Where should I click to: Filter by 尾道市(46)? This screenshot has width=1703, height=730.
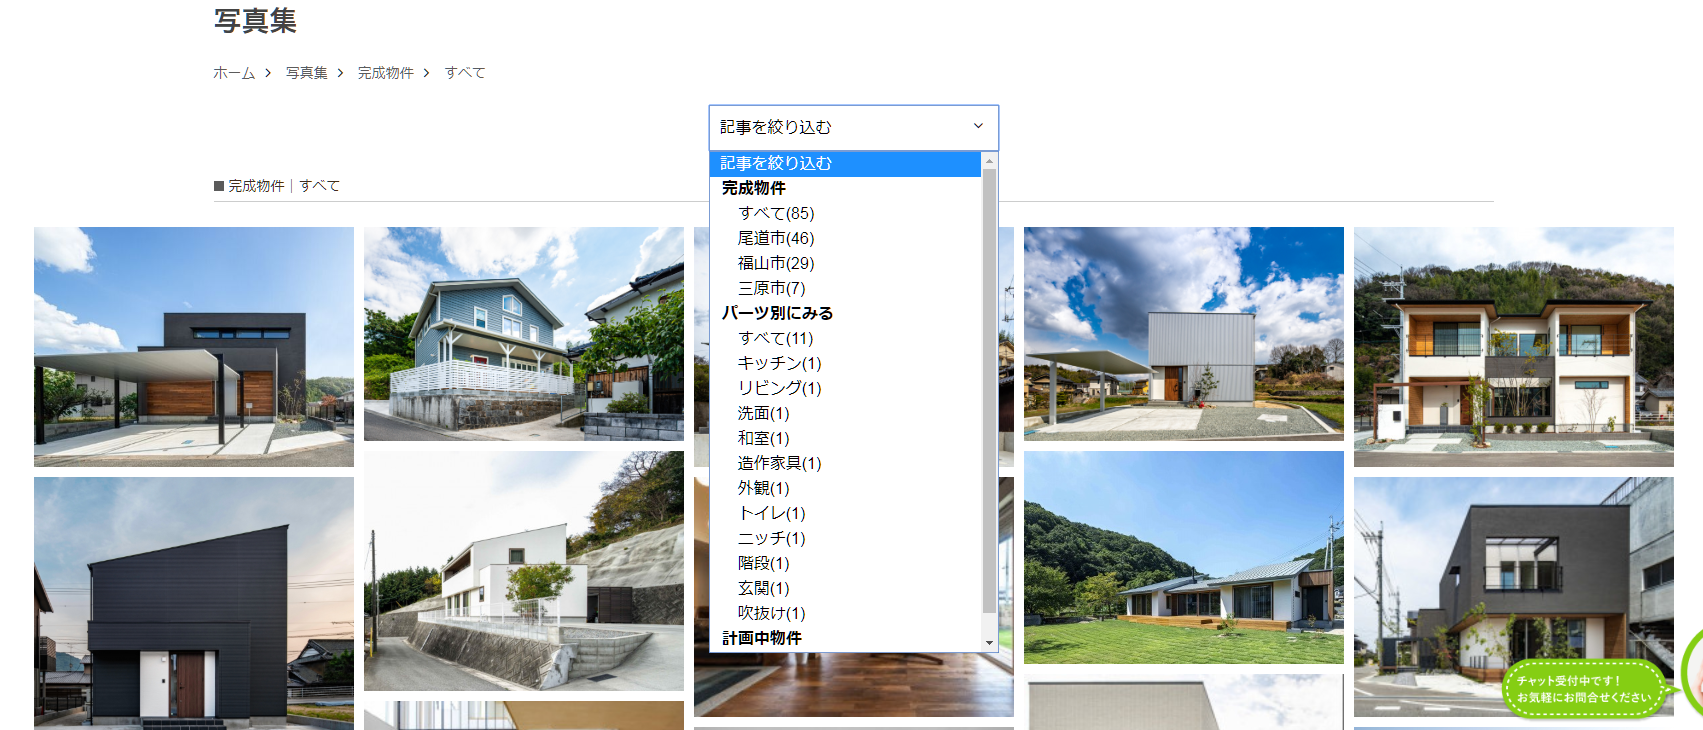tap(846, 238)
